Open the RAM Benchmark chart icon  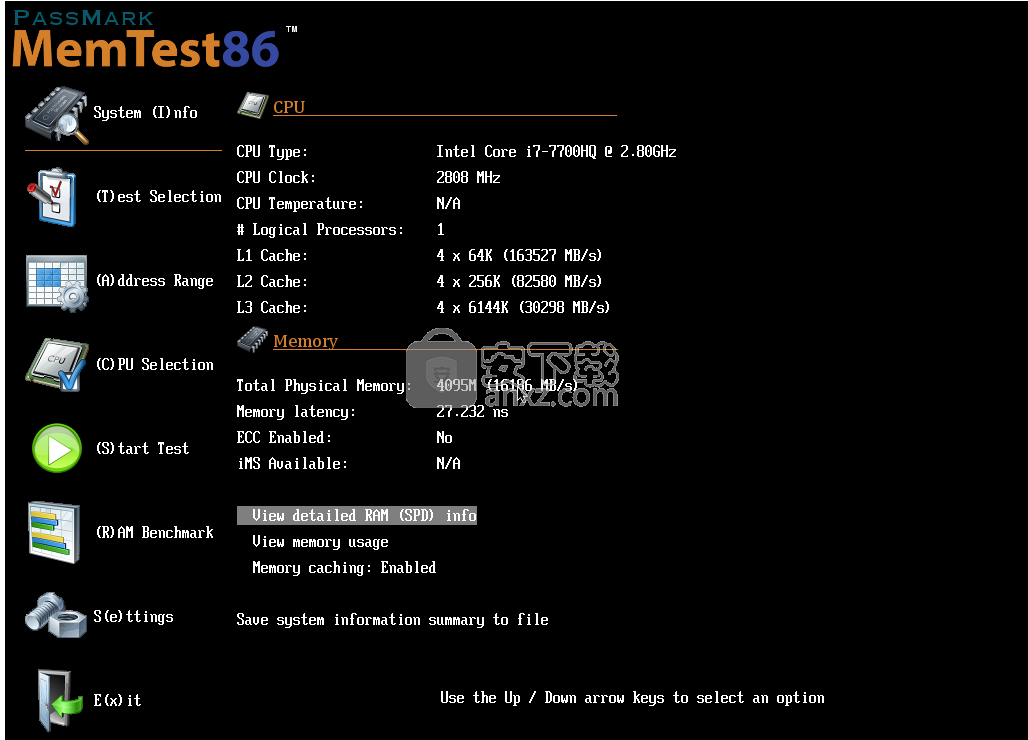click(54, 533)
